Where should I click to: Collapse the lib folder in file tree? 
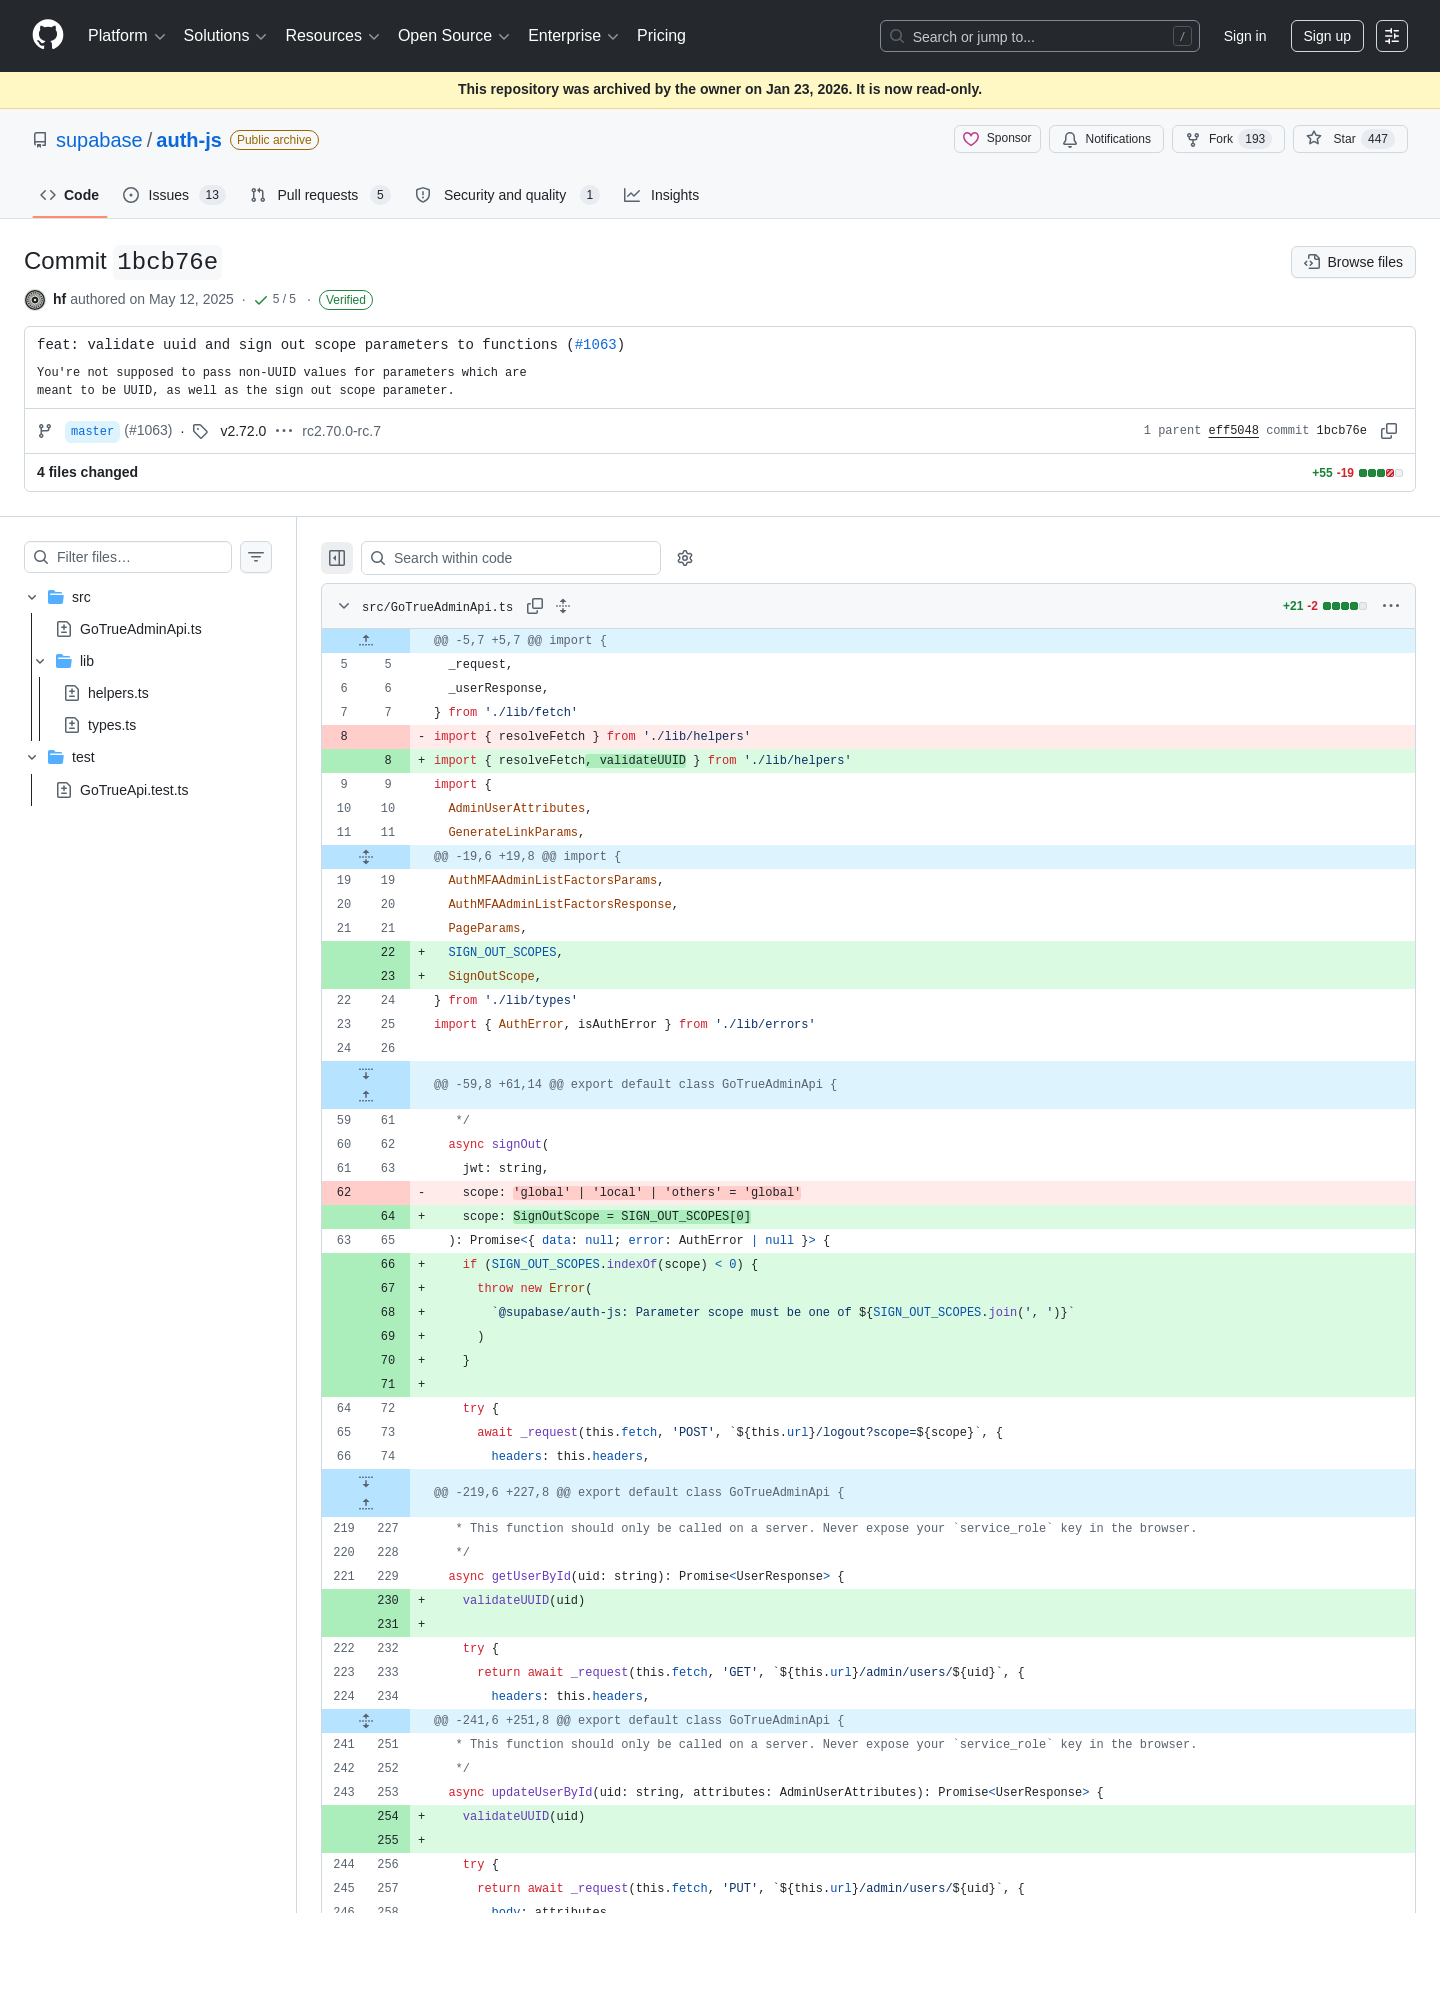[40, 661]
